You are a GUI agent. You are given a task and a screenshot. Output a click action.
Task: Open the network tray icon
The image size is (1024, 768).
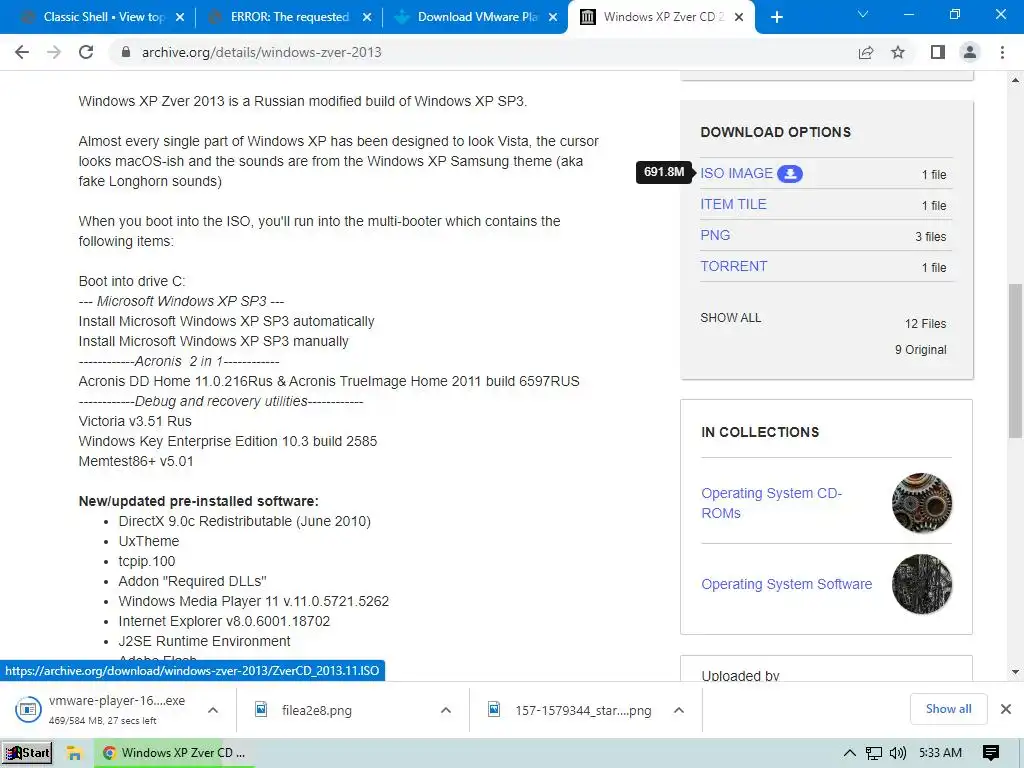[x=874, y=753]
